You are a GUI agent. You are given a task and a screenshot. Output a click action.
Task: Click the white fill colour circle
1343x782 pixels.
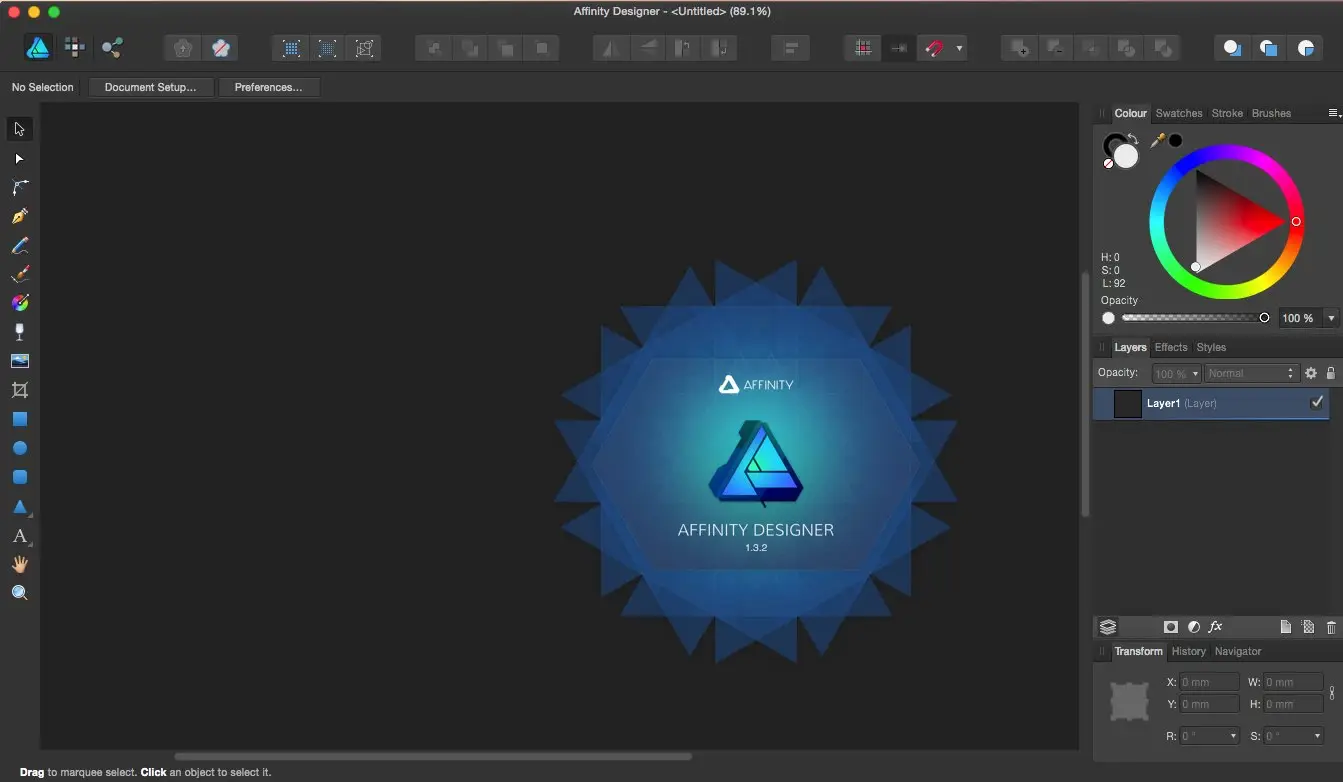(1127, 156)
